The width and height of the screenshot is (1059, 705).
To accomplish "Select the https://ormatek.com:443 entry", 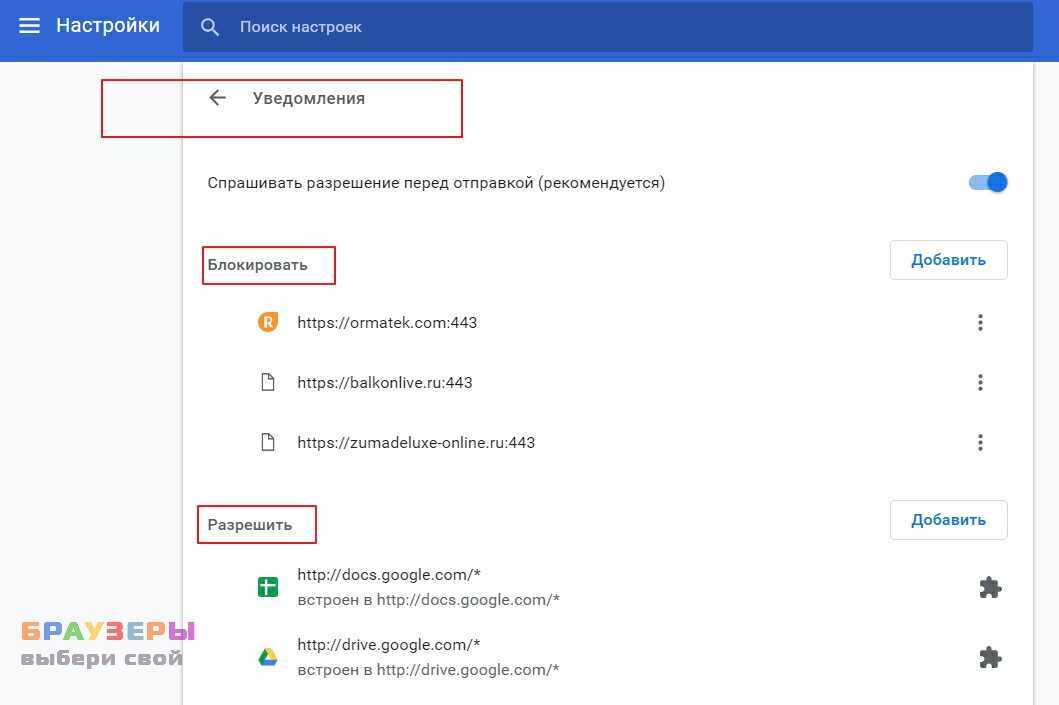I will point(387,322).
